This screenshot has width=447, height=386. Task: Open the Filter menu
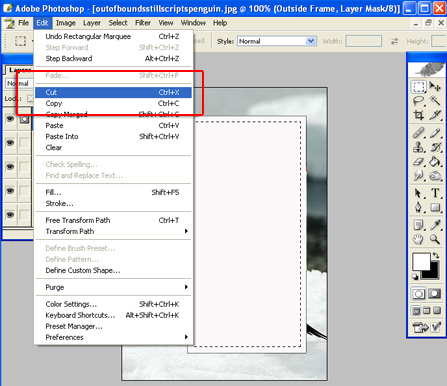pos(143,23)
